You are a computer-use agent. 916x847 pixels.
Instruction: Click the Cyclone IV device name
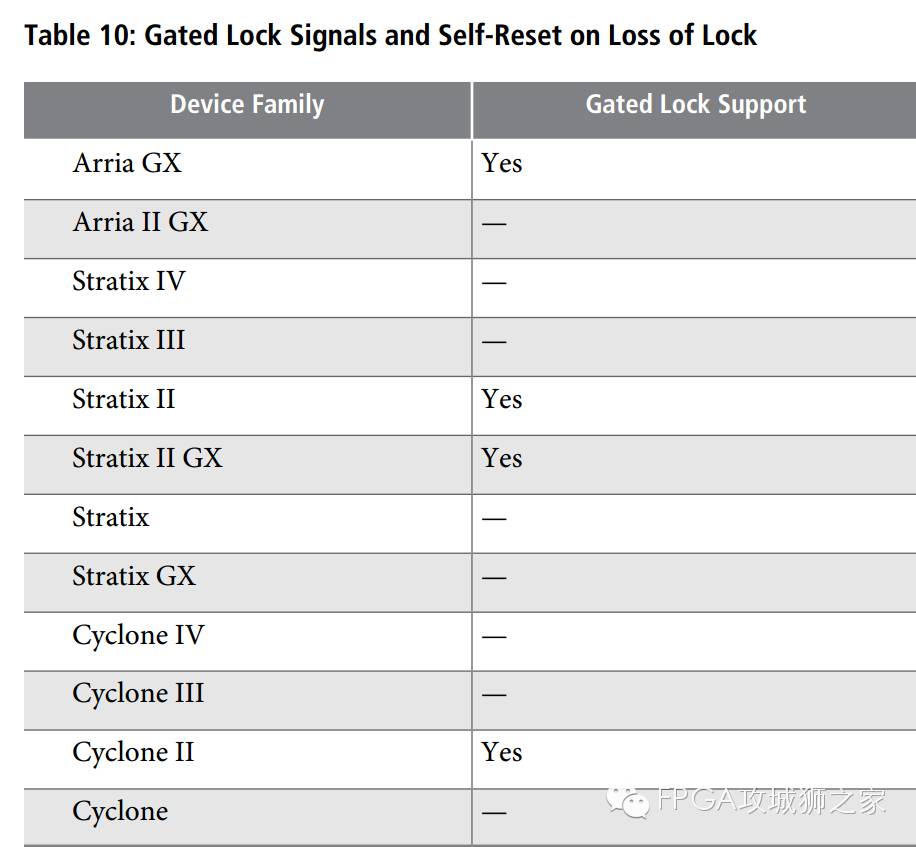tap(138, 636)
